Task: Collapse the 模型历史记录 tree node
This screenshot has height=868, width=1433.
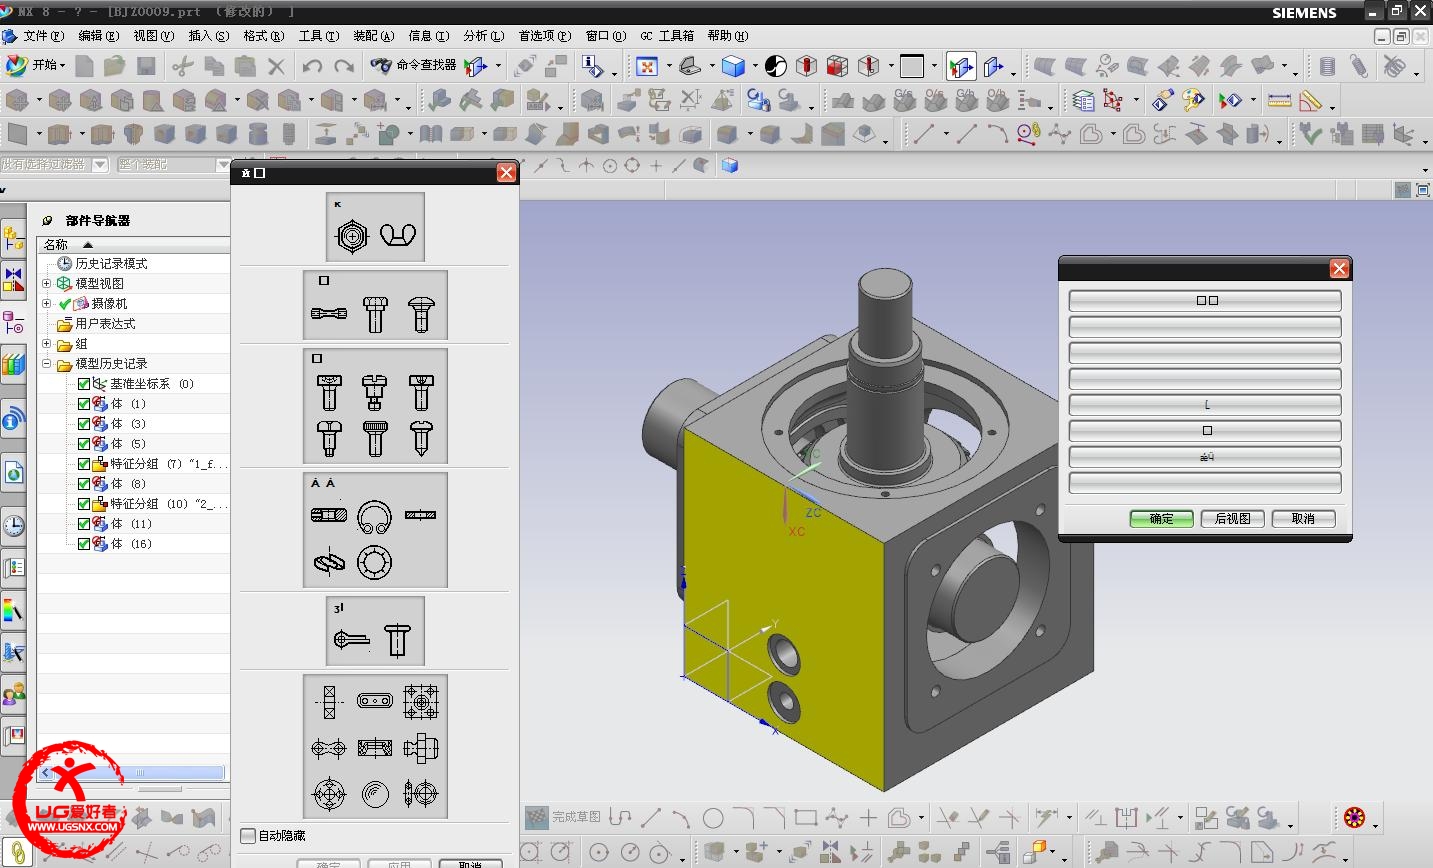Action: (46, 363)
